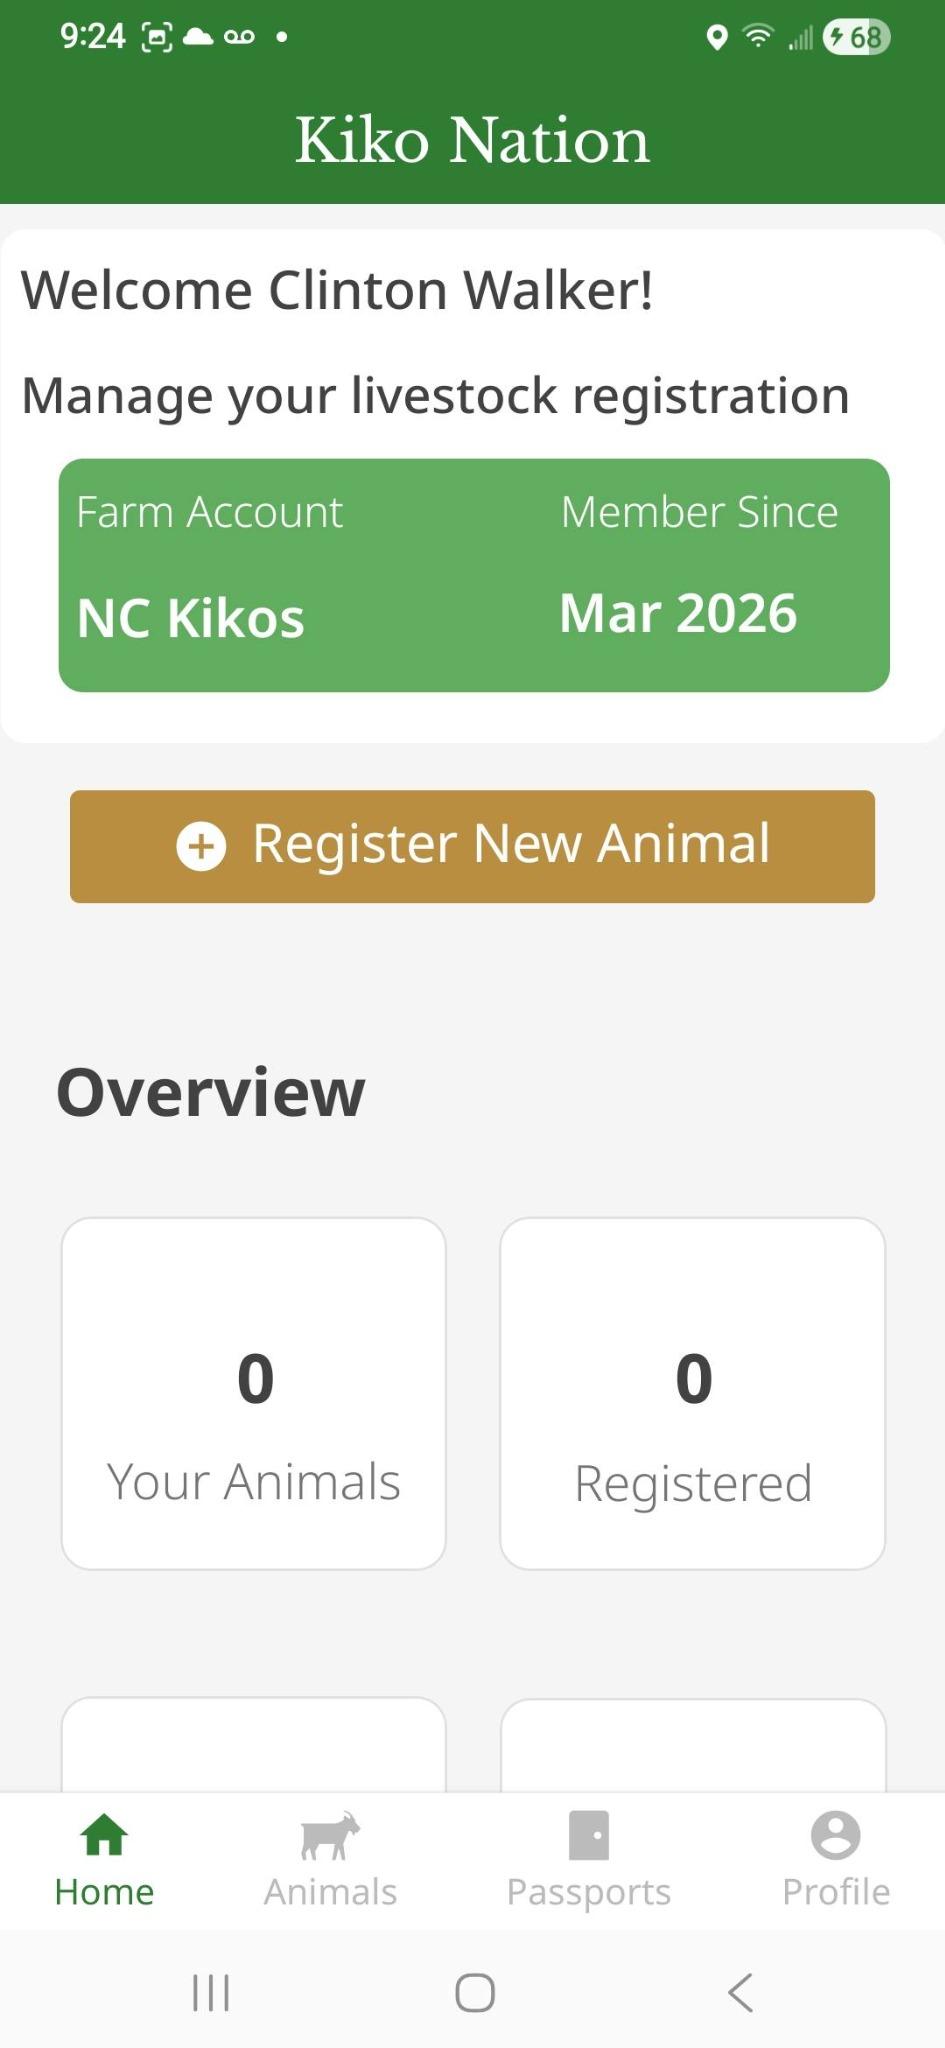Tap the location pin icon in status bar
The width and height of the screenshot is (945, 2048).
point(718,36)
